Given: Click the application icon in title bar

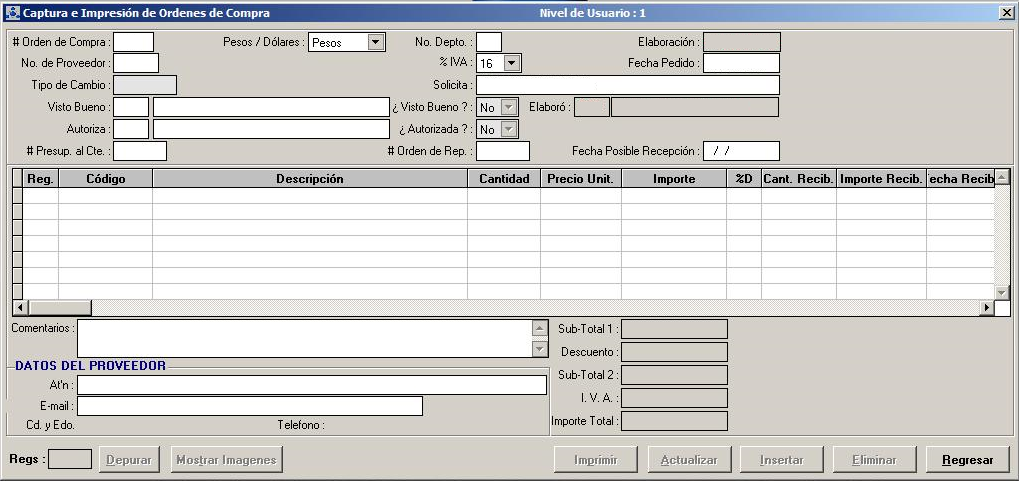Looking at the screenshot, I should (12, 13).
